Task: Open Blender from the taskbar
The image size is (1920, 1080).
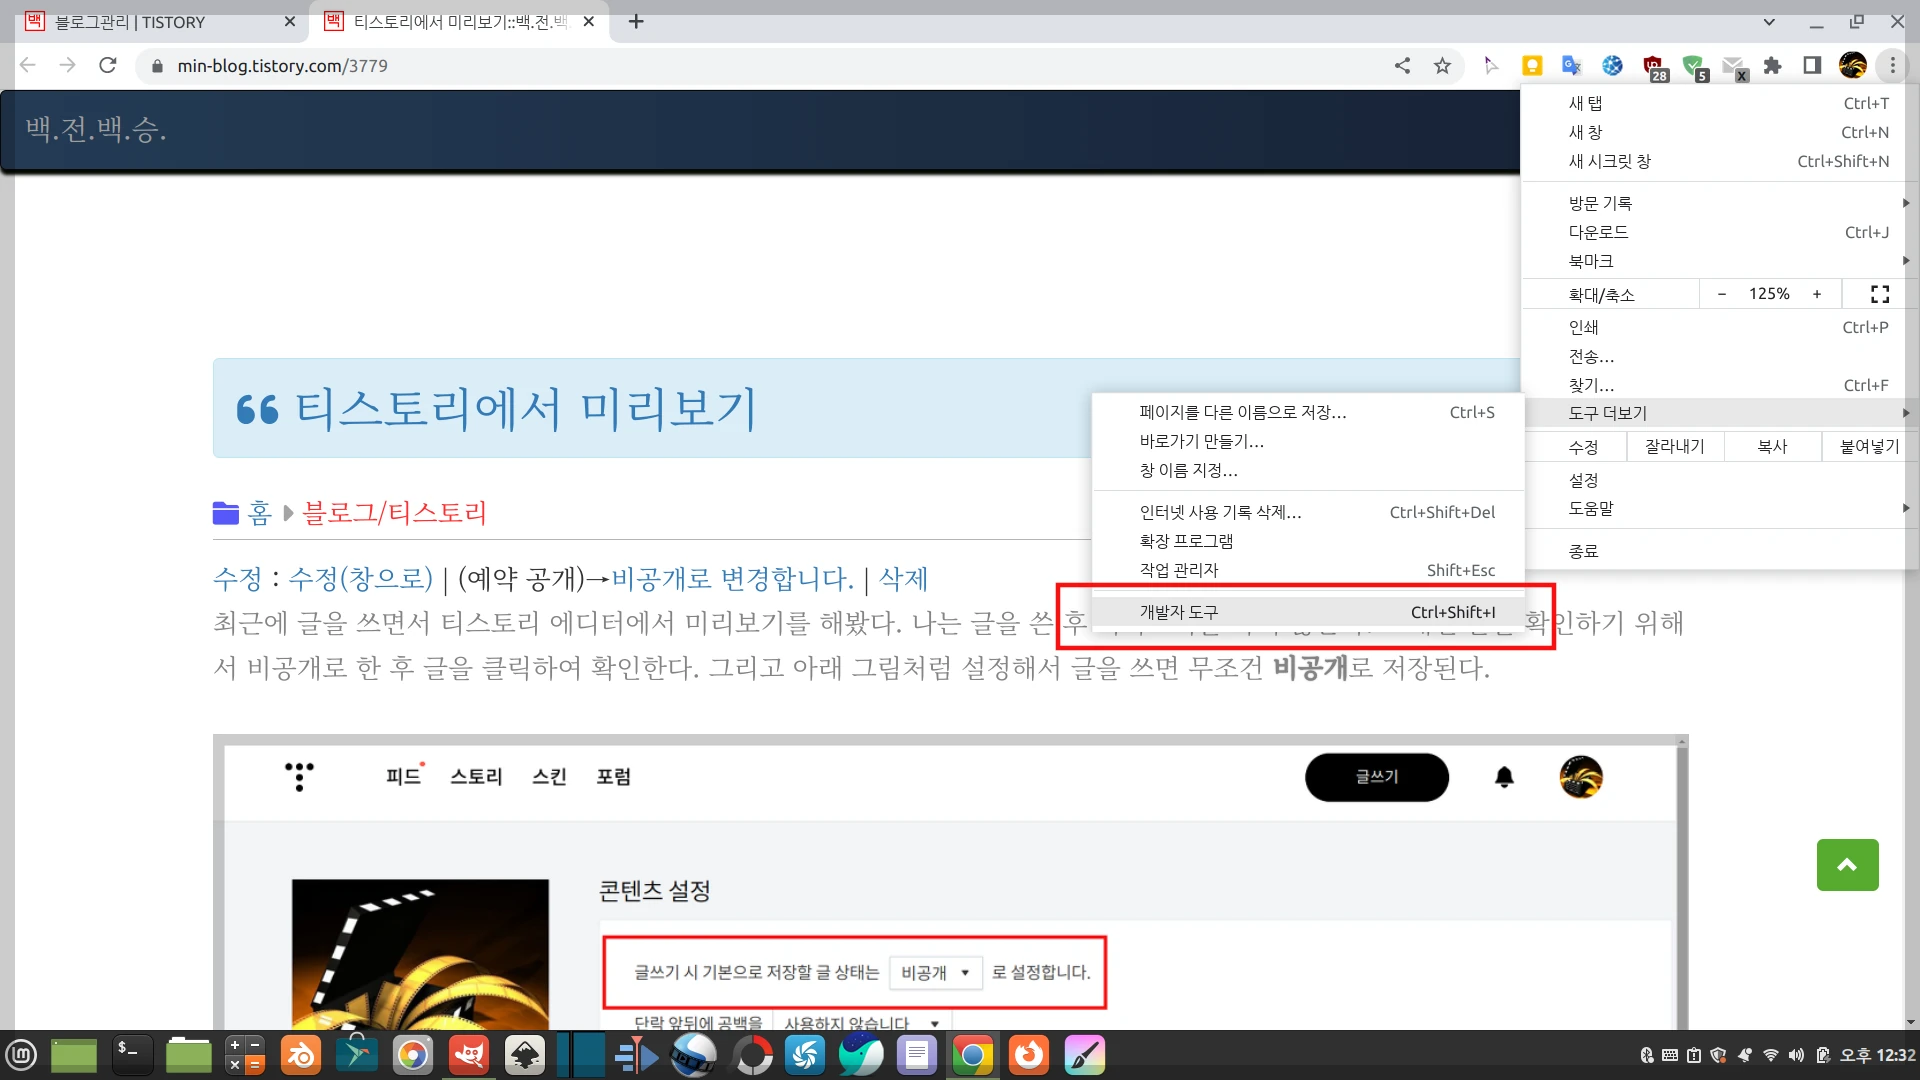Action: click(301, 1054)
